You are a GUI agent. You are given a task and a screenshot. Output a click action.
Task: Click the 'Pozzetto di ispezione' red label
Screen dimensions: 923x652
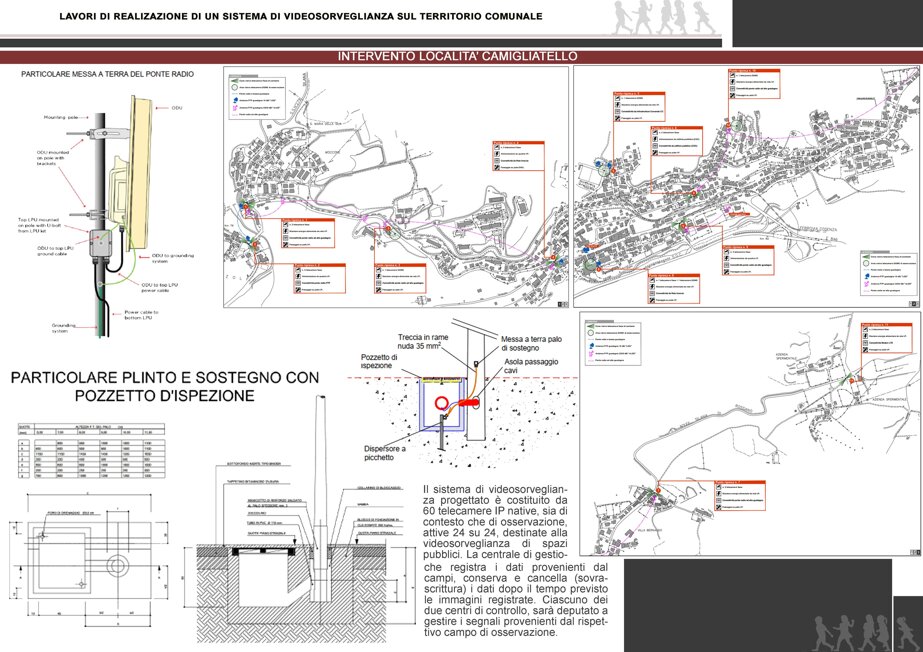pos(379,361)
